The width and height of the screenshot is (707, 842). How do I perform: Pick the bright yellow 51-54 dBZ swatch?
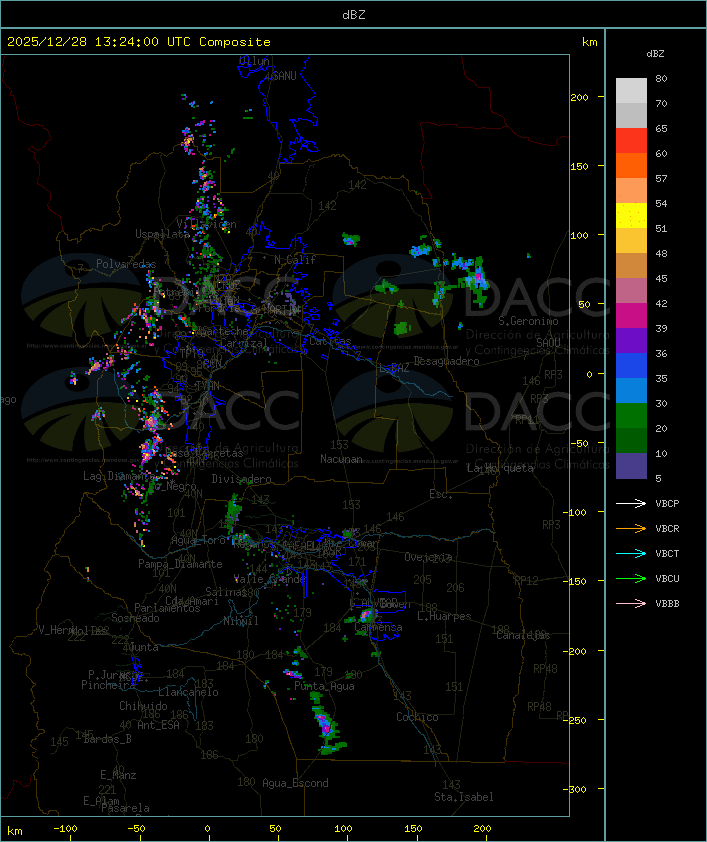click(x=631, y=216)
